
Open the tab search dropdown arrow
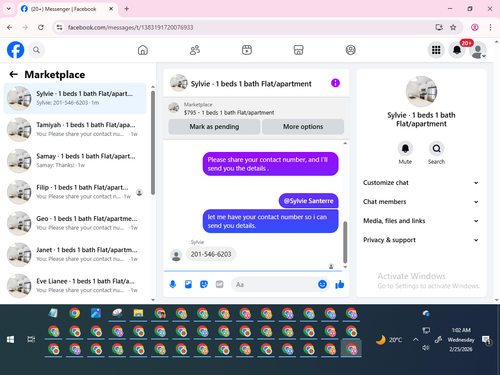click(9, 9)
